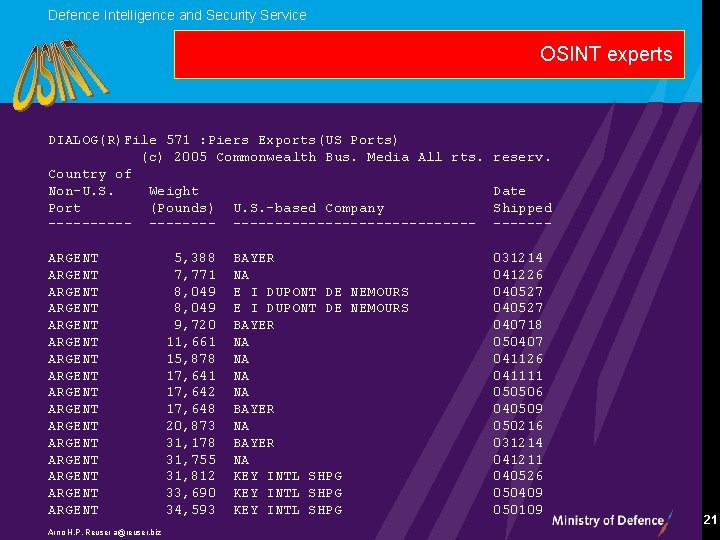Click NA company in the 20,873 row

click(x=241, y=427)
